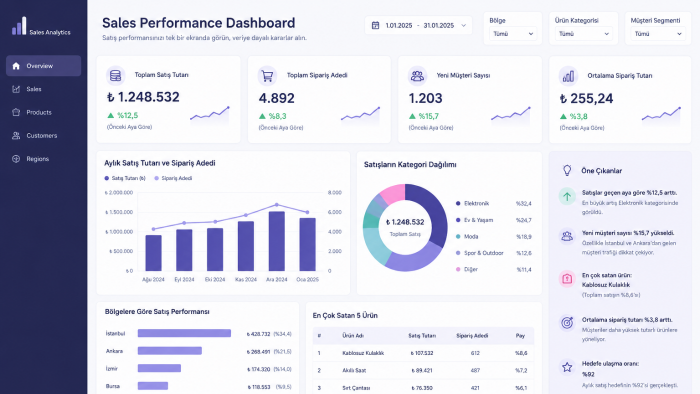This screenshot has width=700, height=394.
Task: Click the green triangle next to %12,5
Action: point(111,116)
